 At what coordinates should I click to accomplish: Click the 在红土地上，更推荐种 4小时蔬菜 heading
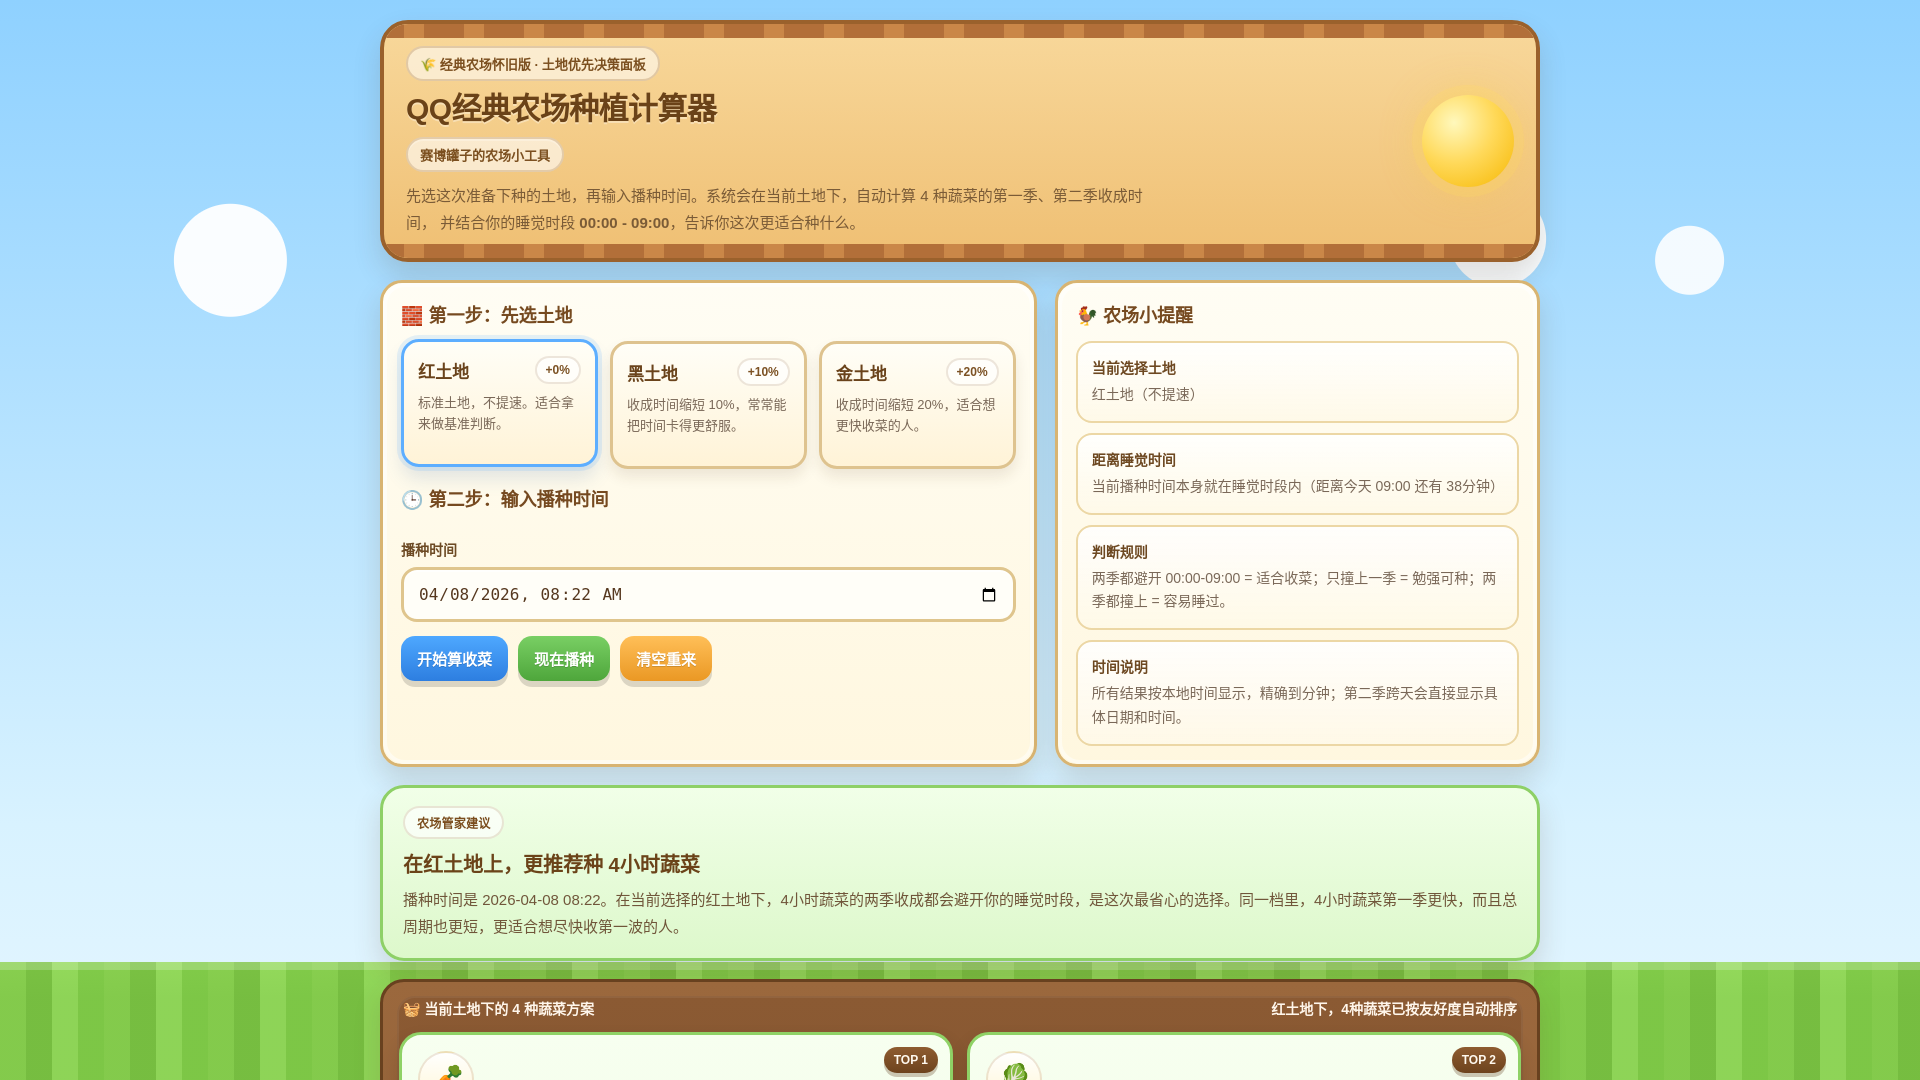point(551,864)
